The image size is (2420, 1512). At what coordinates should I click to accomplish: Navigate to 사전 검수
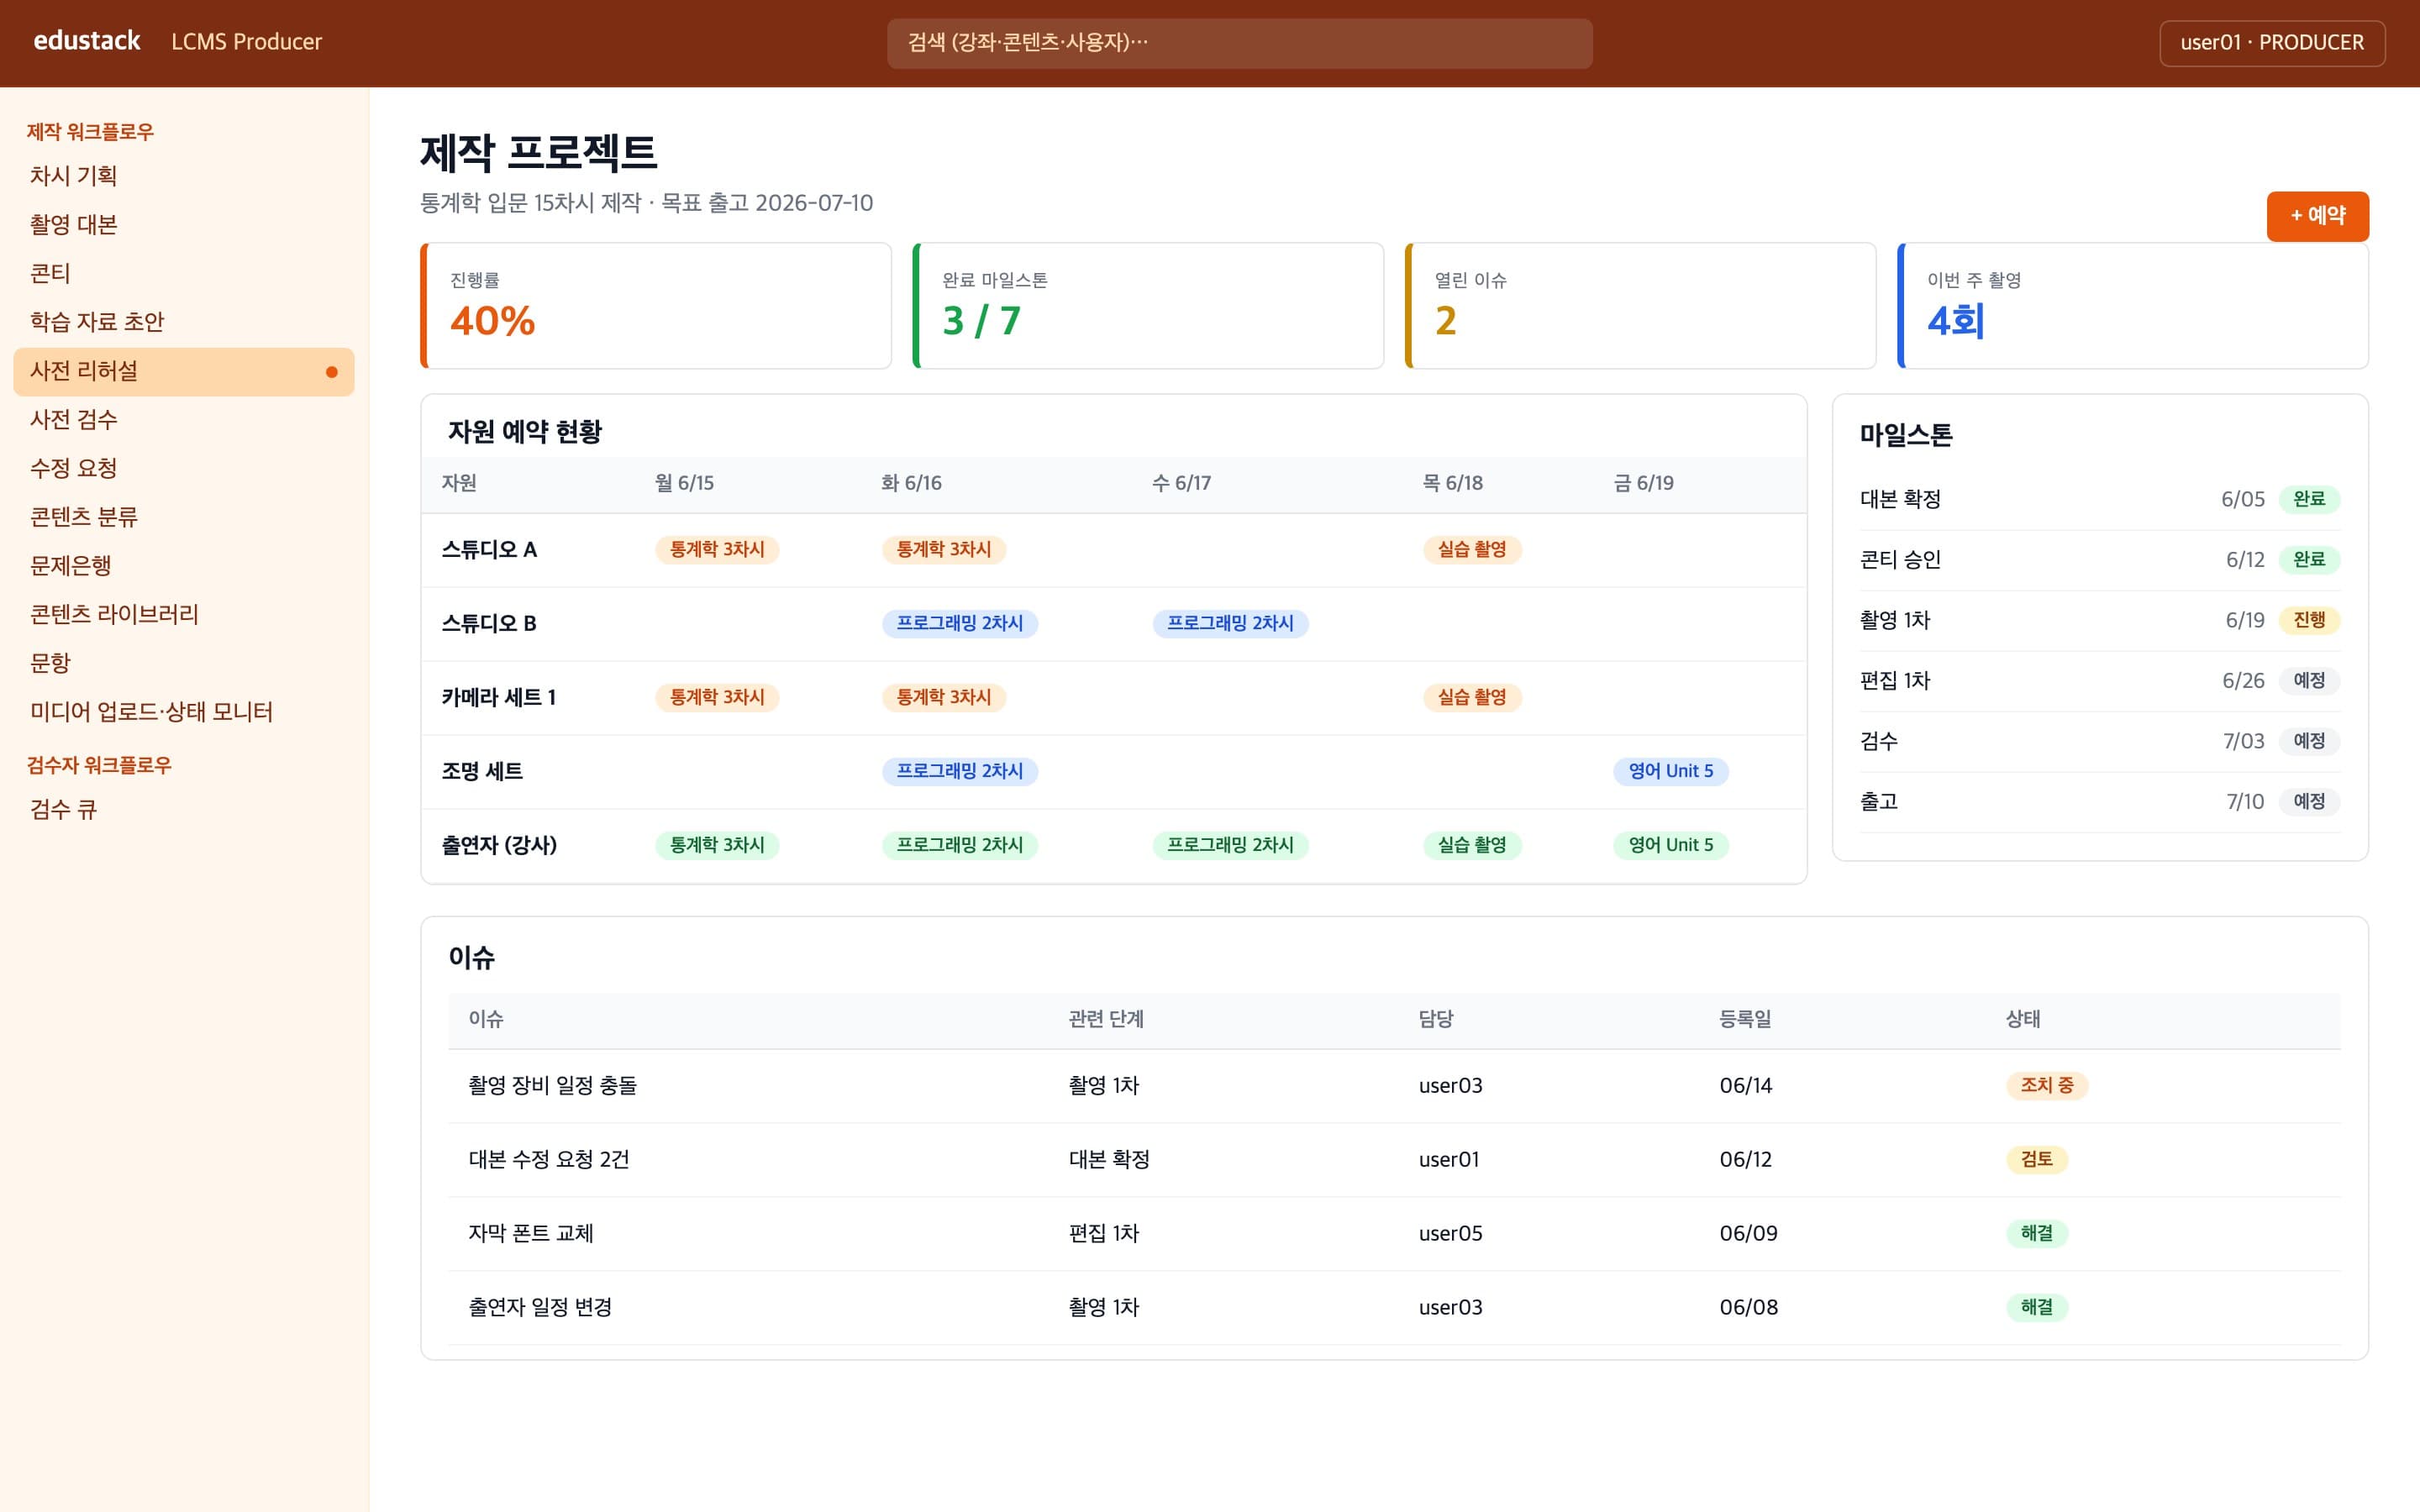(184, 420)
